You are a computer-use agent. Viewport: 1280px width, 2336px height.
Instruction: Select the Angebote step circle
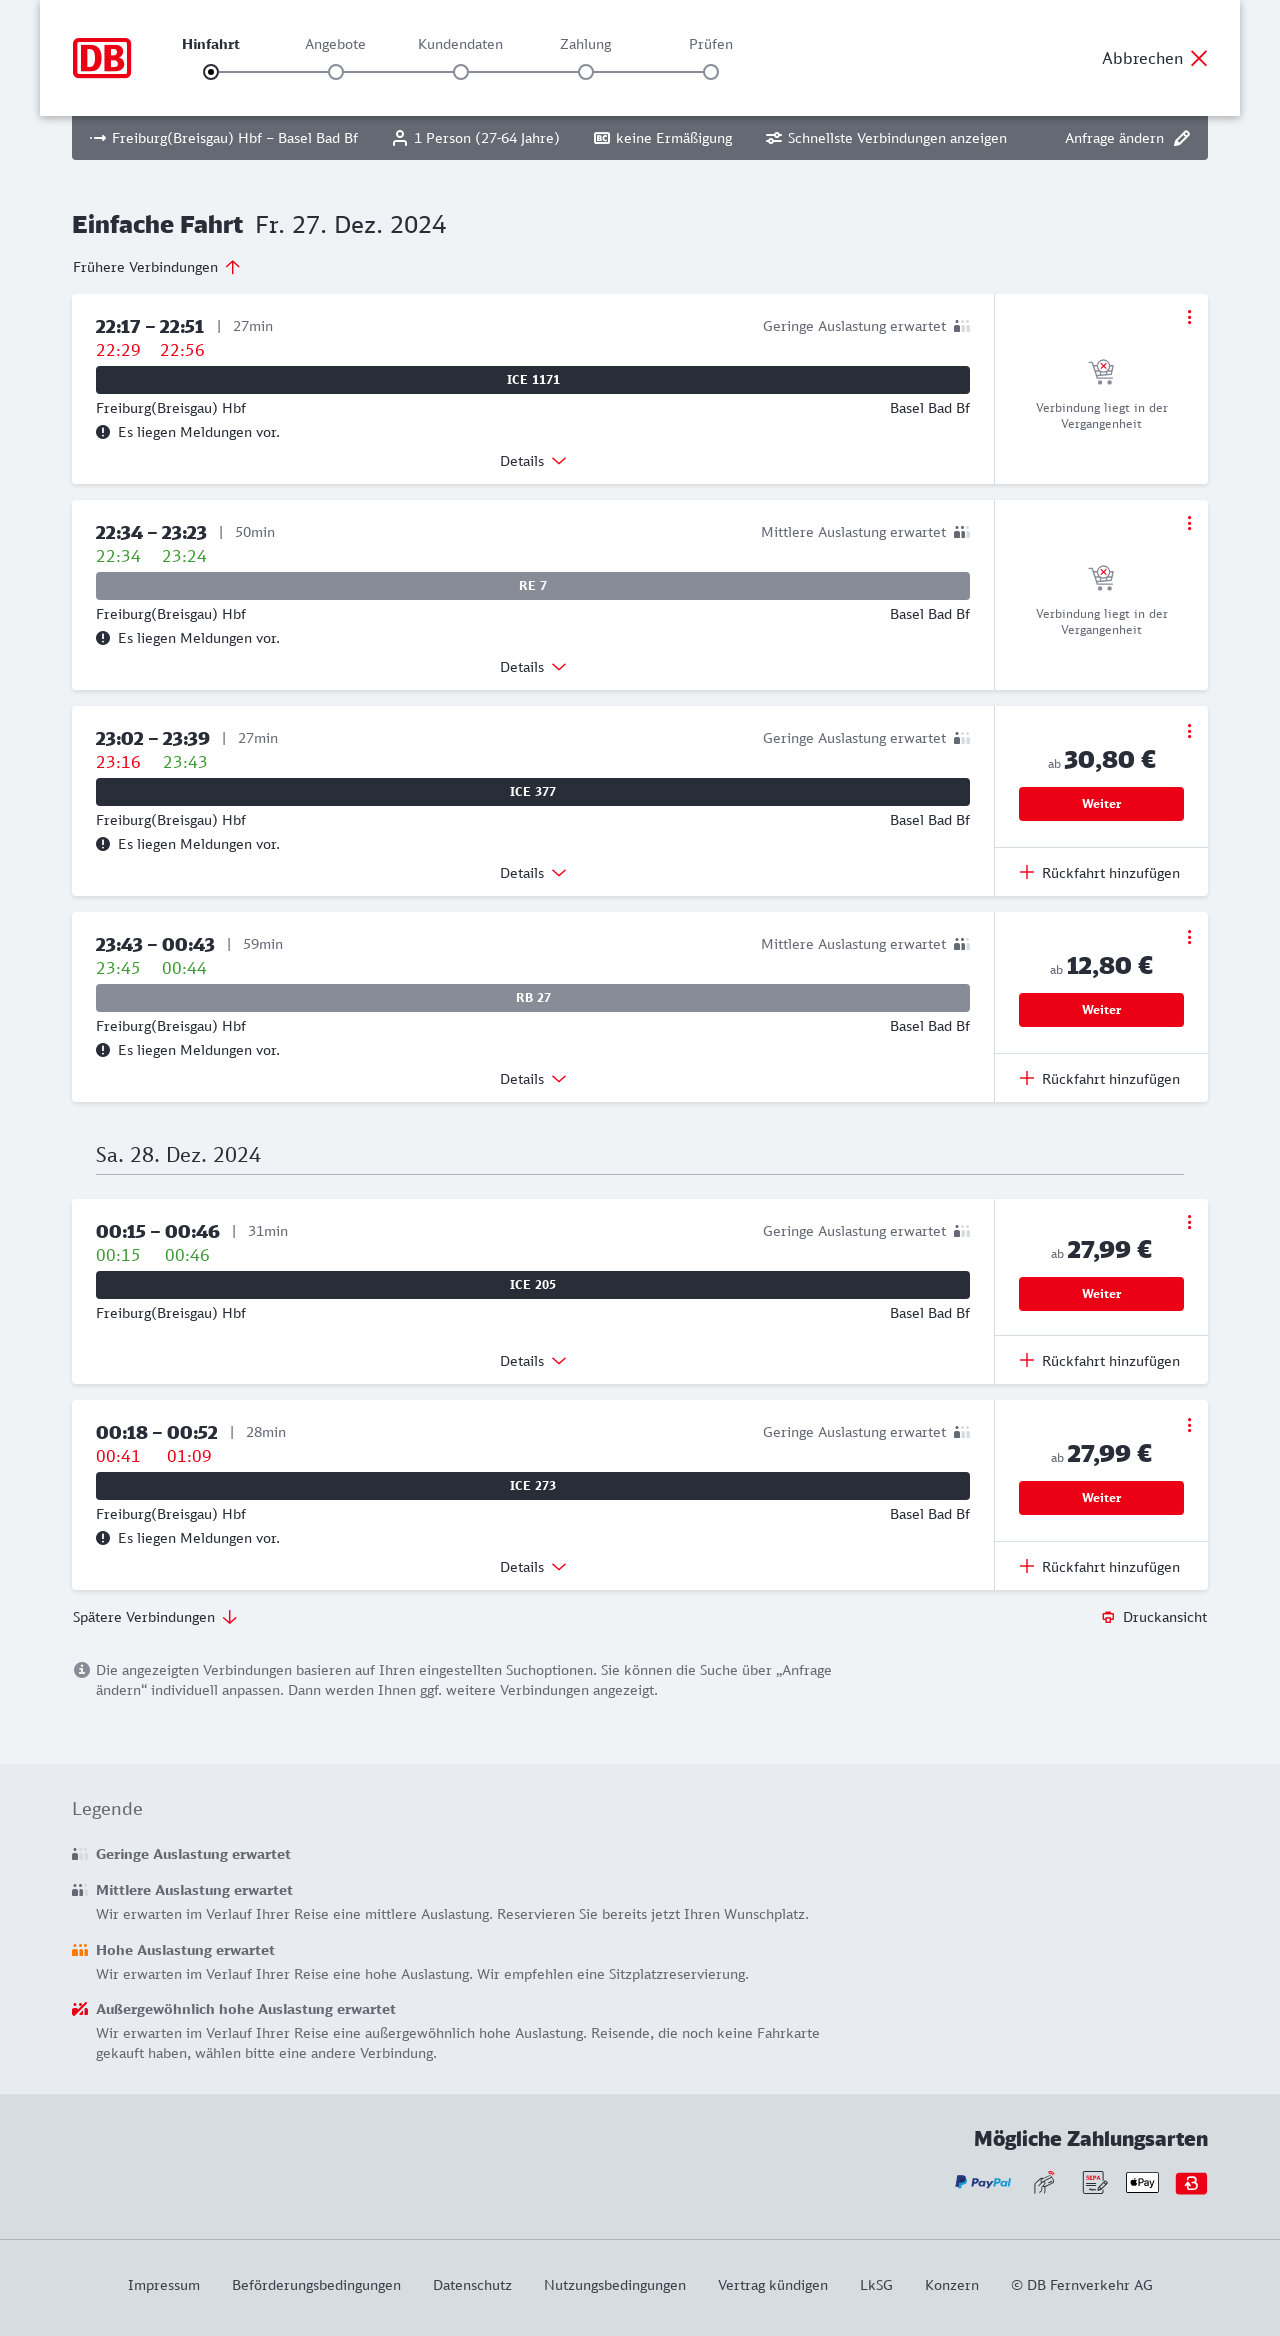point(336,72)
